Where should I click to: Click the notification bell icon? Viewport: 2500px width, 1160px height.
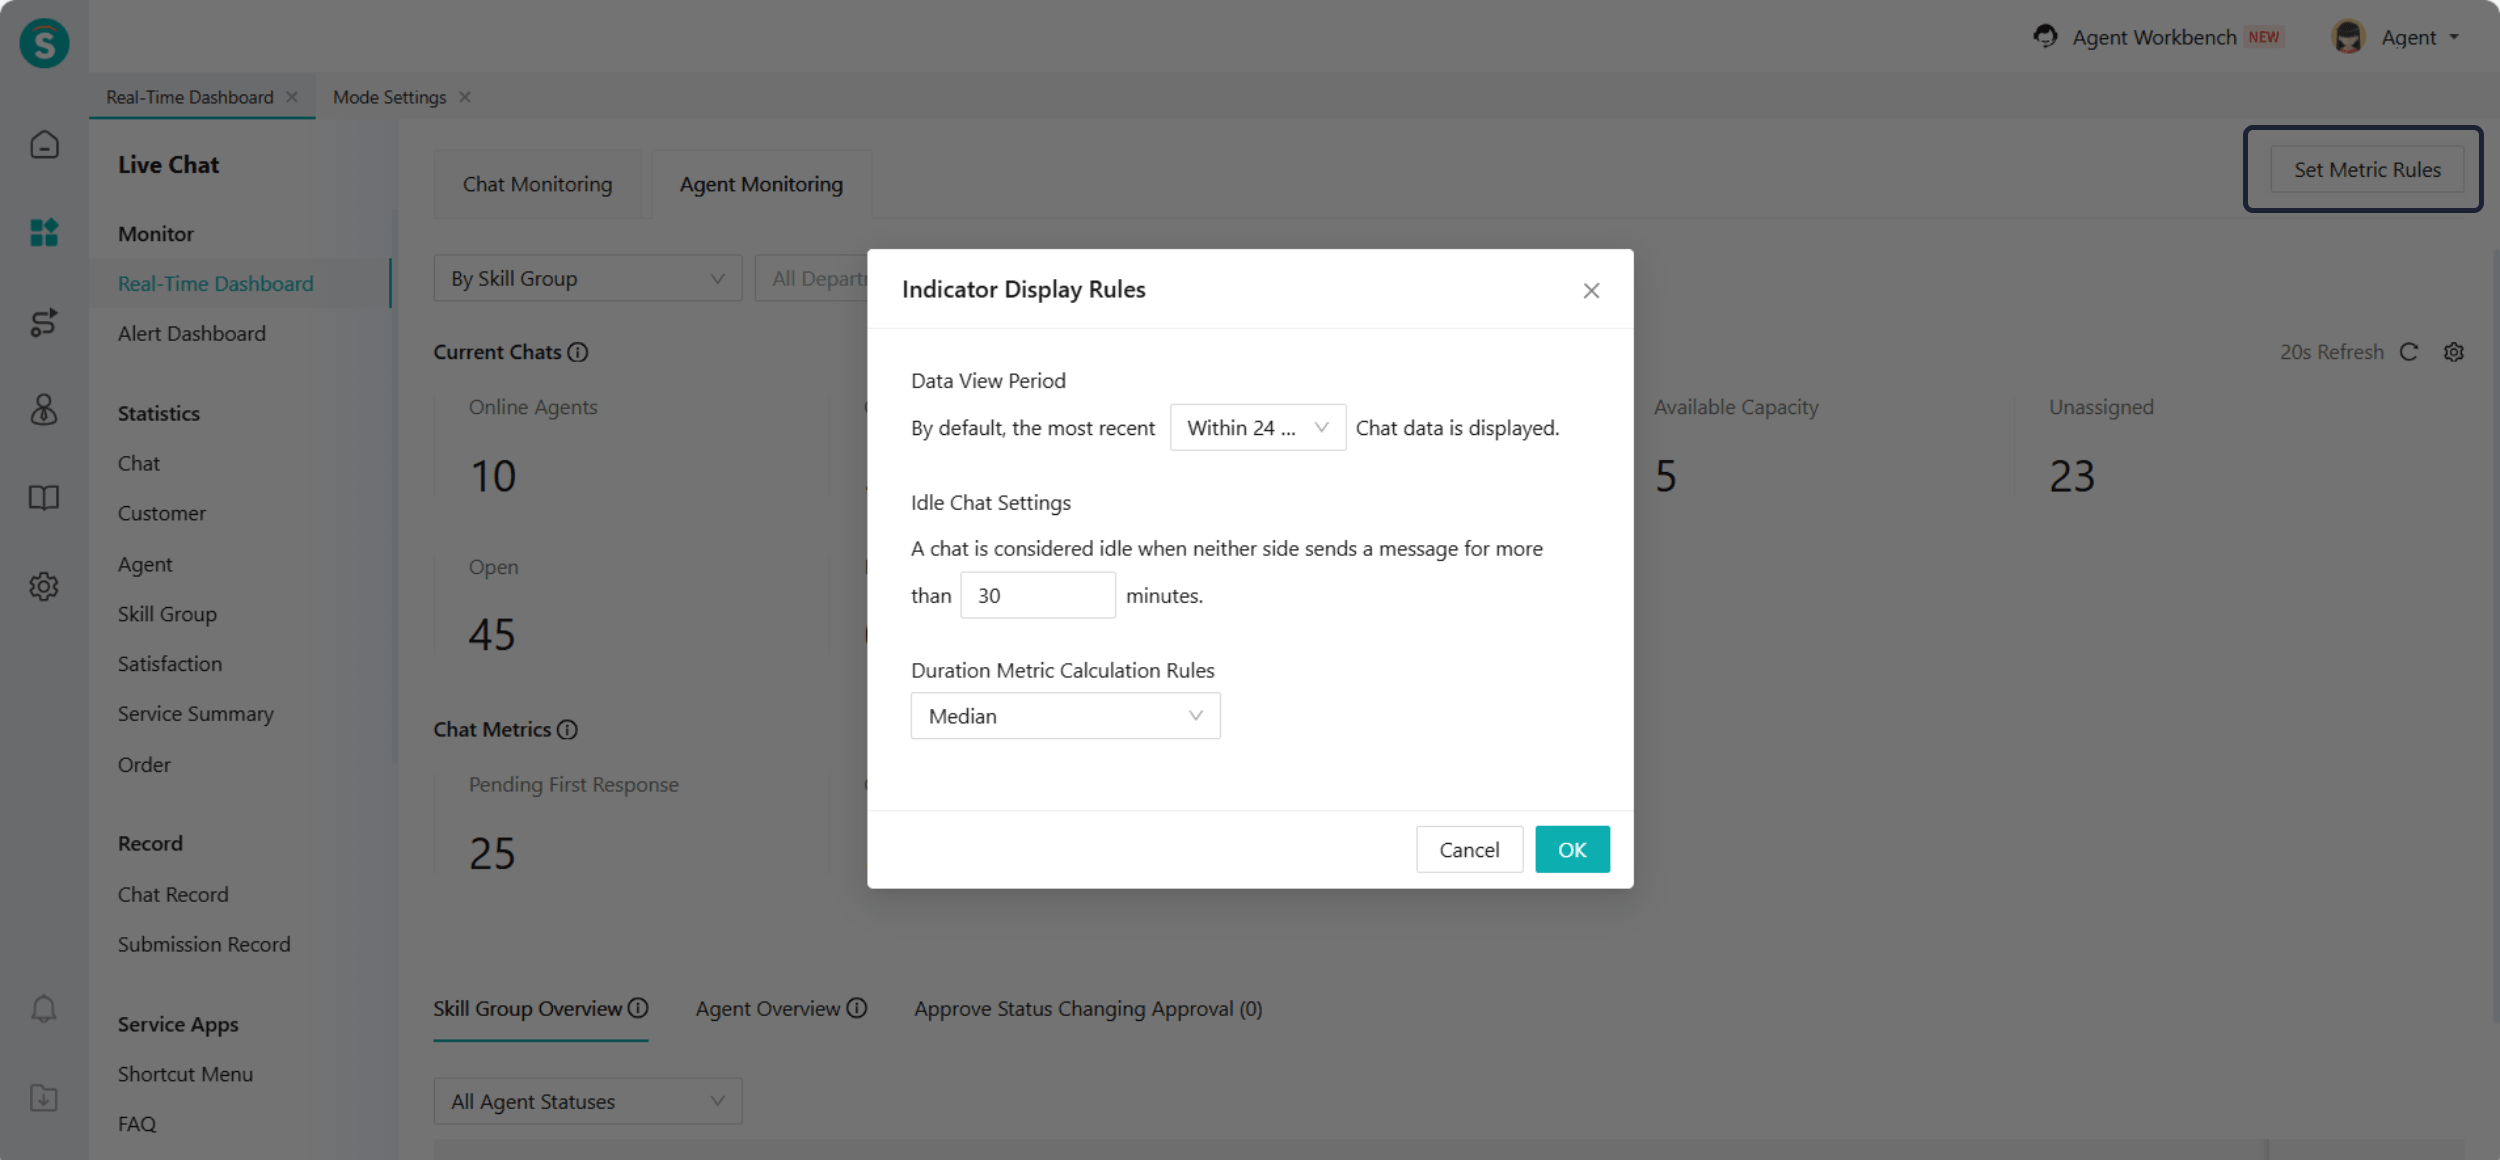point(44,1009)
